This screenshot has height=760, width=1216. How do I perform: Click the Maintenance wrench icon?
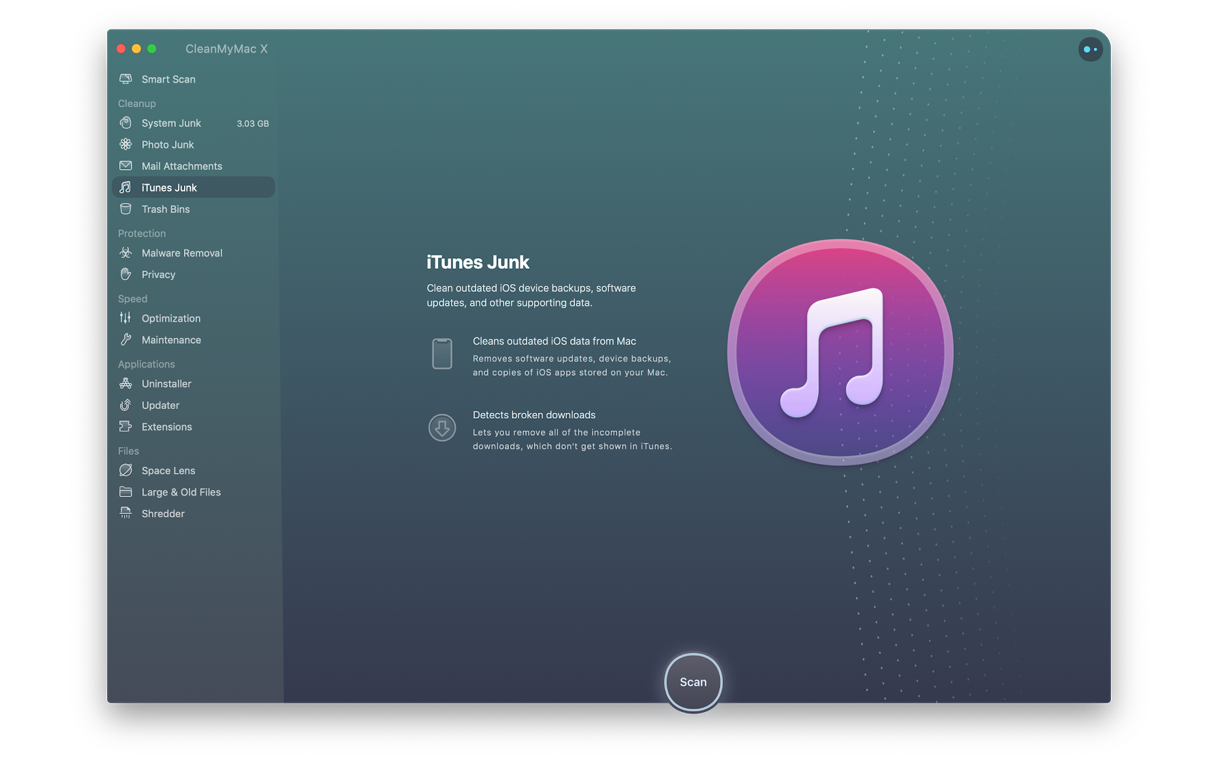[x=125, y=340]
